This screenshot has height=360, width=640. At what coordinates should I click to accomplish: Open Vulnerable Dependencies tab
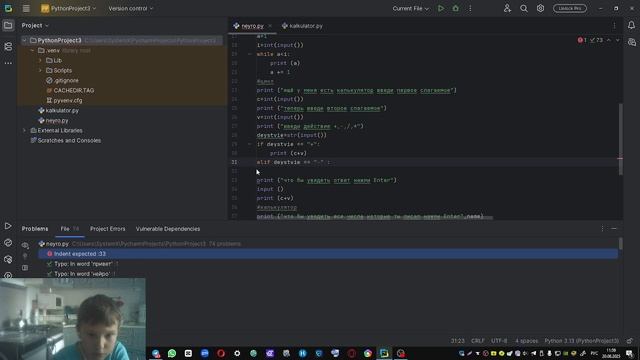(x=168, y=229)
